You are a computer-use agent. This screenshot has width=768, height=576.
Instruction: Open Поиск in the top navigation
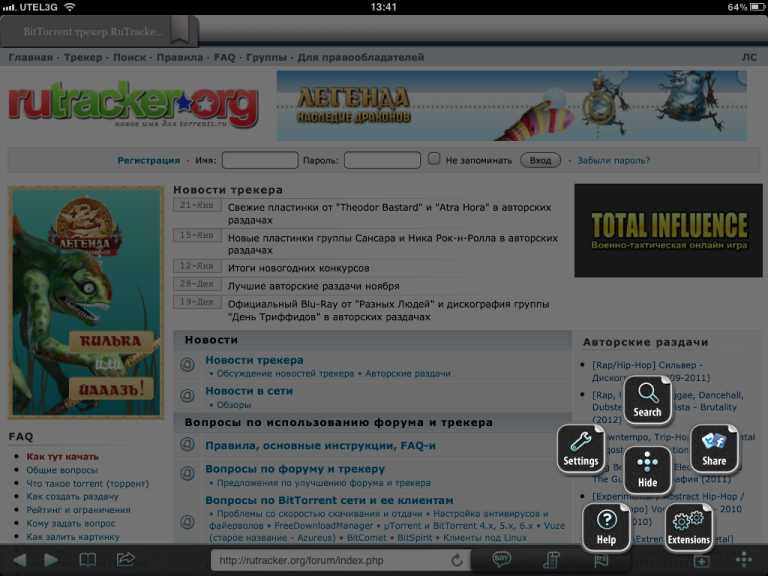tap(129, 57)
